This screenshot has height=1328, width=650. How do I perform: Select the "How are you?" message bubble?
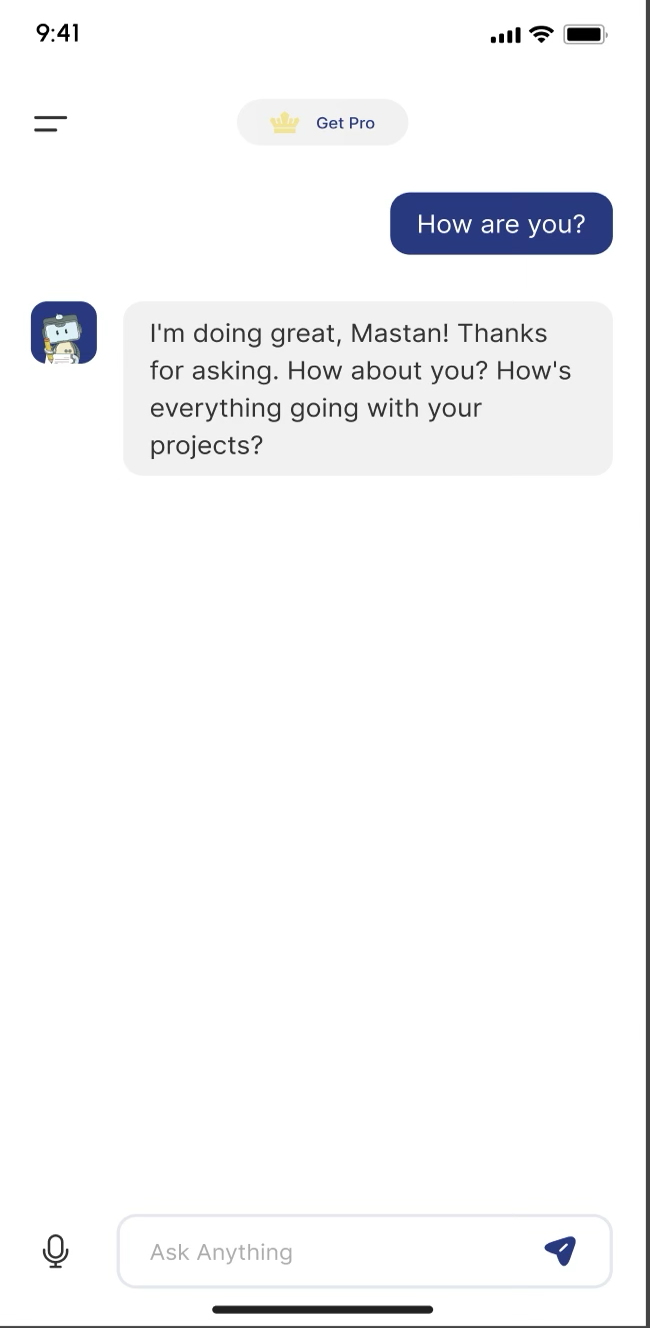point(501,224)
